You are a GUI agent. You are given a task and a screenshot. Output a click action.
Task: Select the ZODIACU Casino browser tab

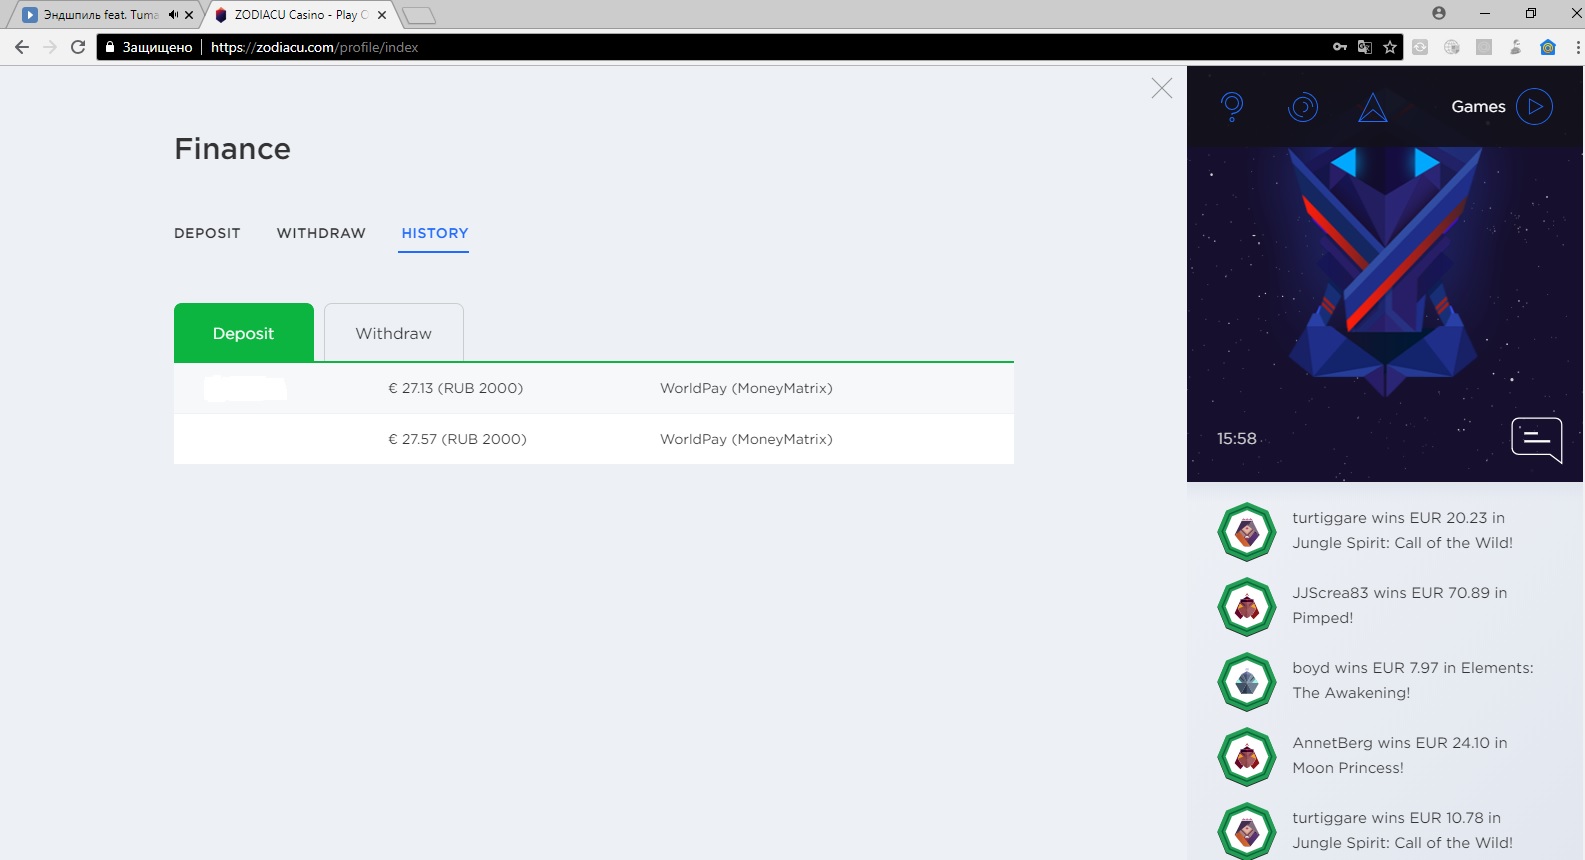[300, 15]
